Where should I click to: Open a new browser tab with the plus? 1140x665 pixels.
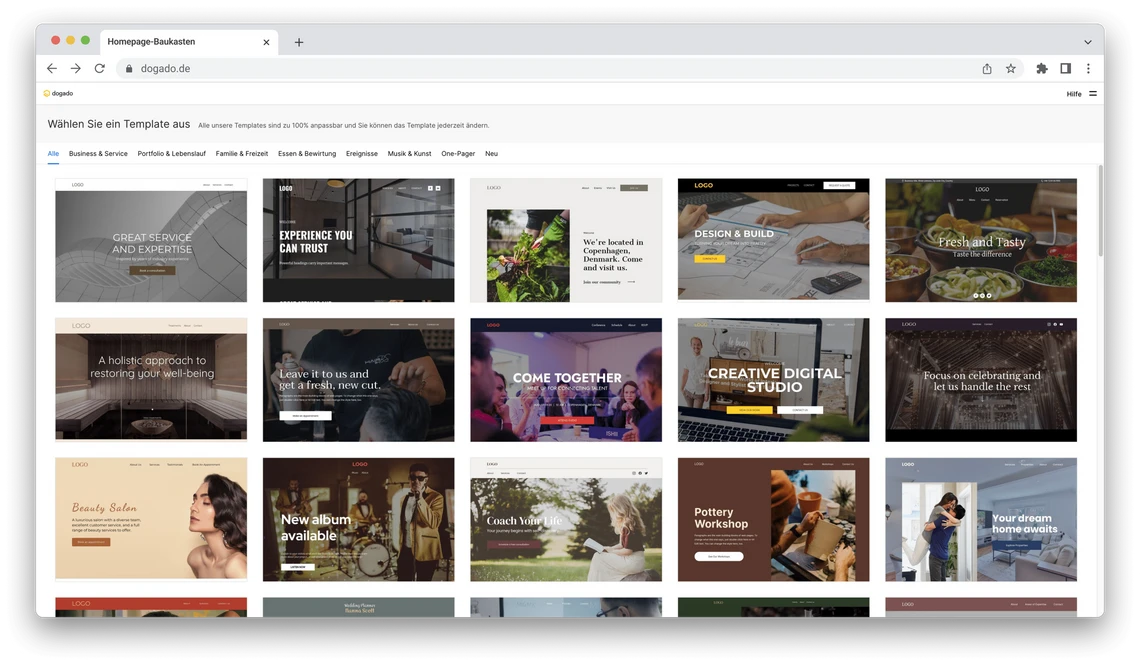[298, 41]
